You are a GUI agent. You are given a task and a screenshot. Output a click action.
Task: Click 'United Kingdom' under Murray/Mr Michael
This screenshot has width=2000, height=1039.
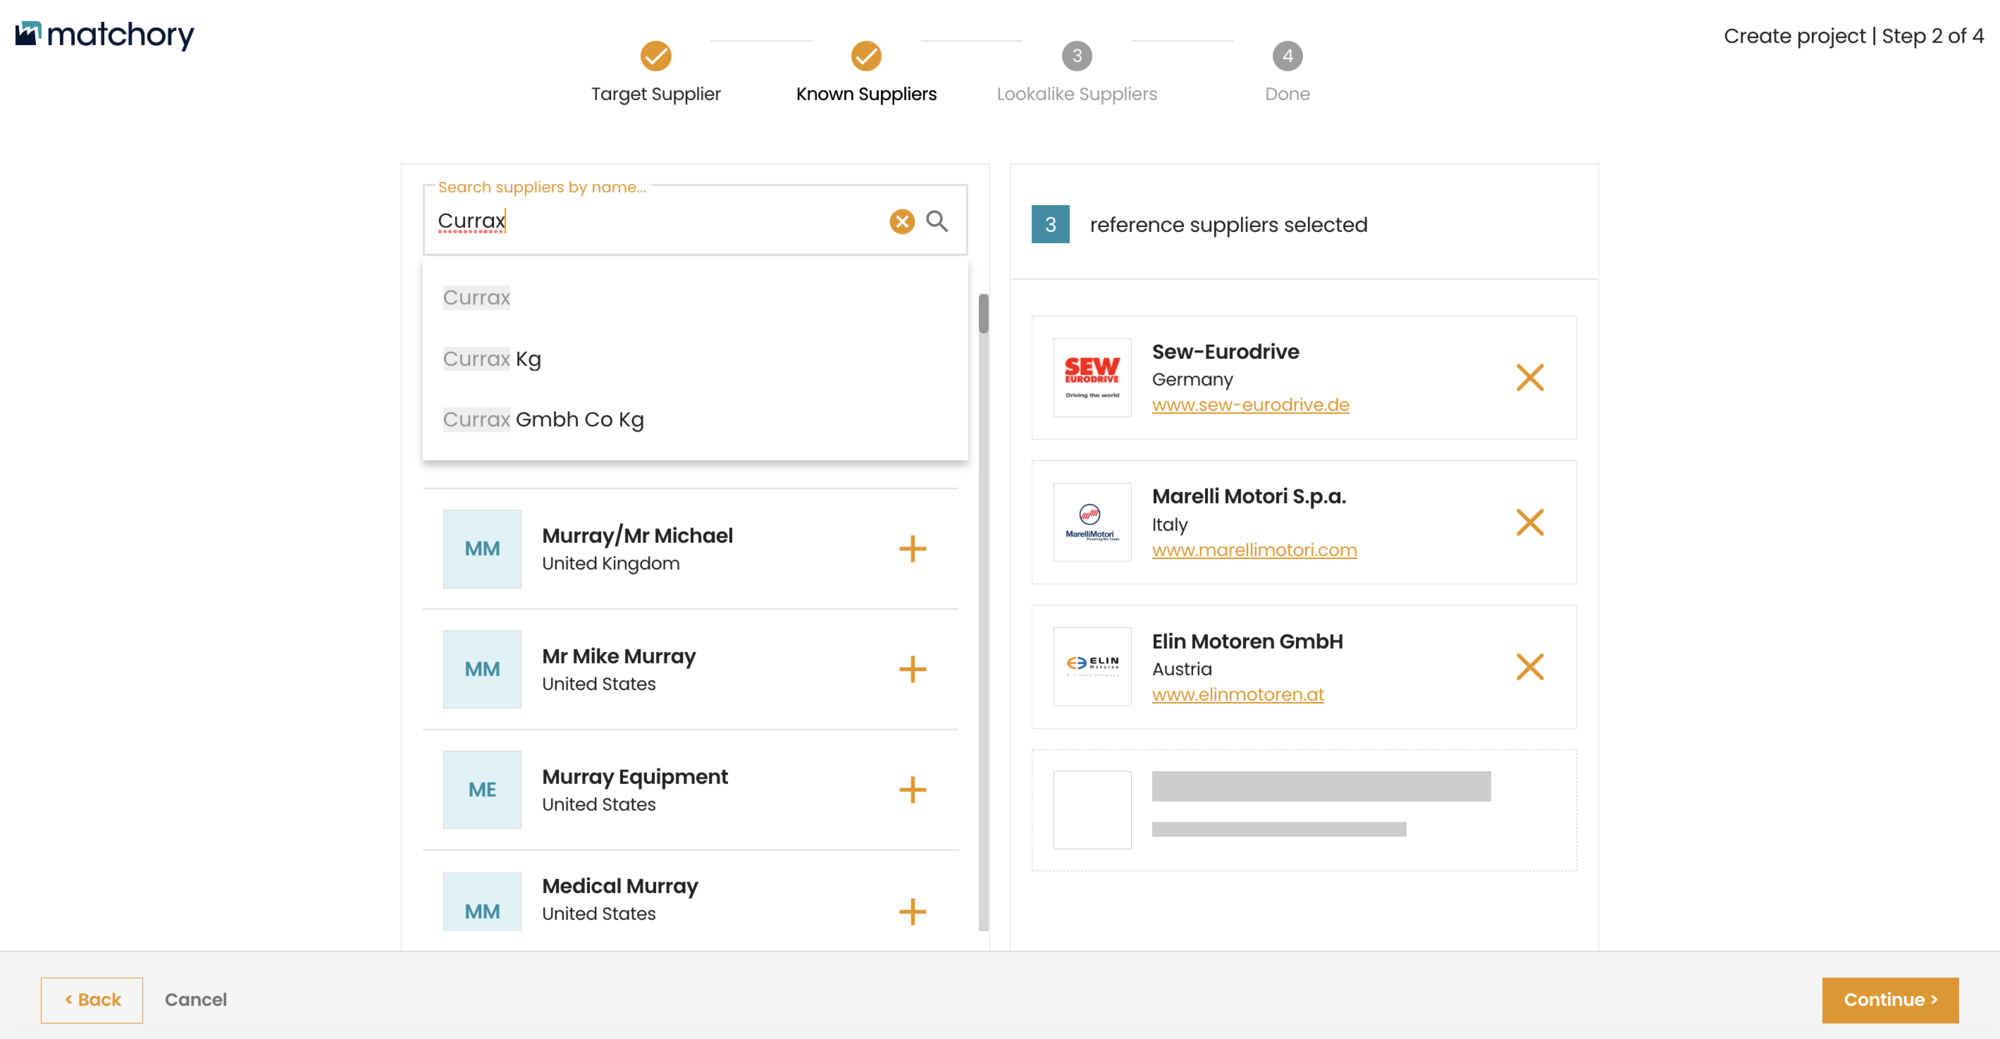(611, 564)
